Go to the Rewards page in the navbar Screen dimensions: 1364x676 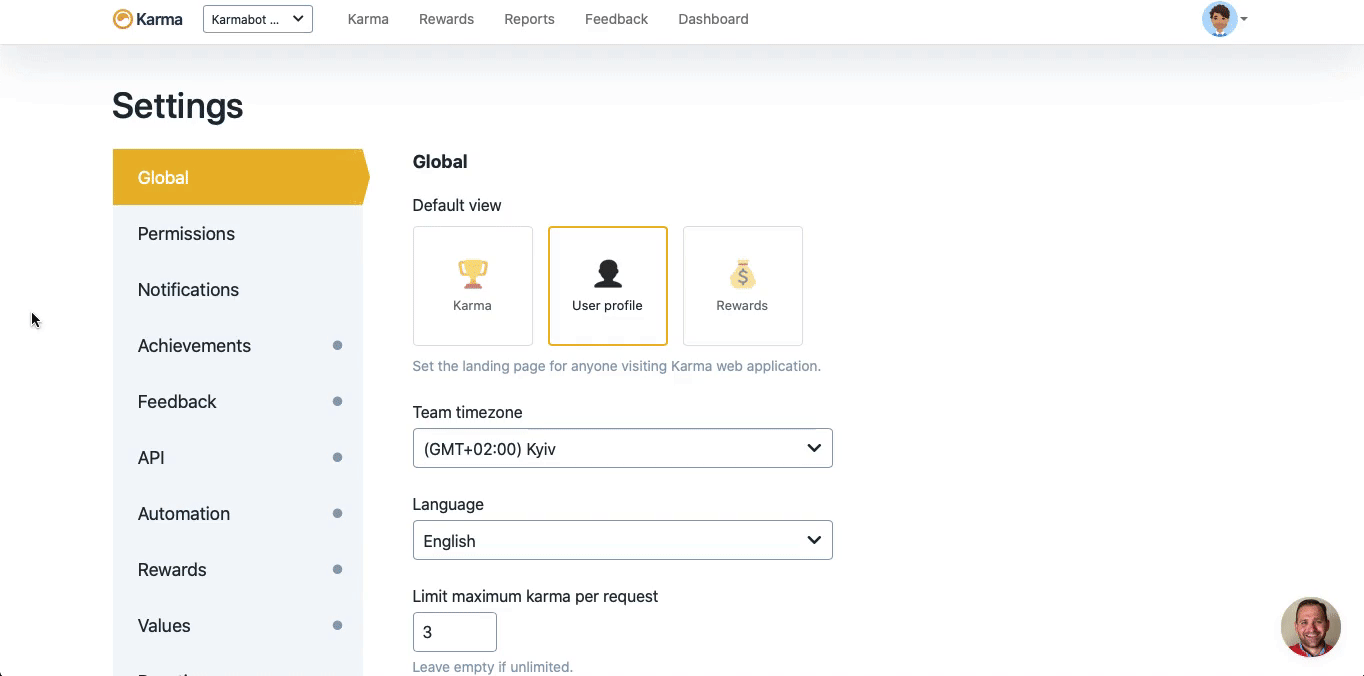tap(446, 19)
